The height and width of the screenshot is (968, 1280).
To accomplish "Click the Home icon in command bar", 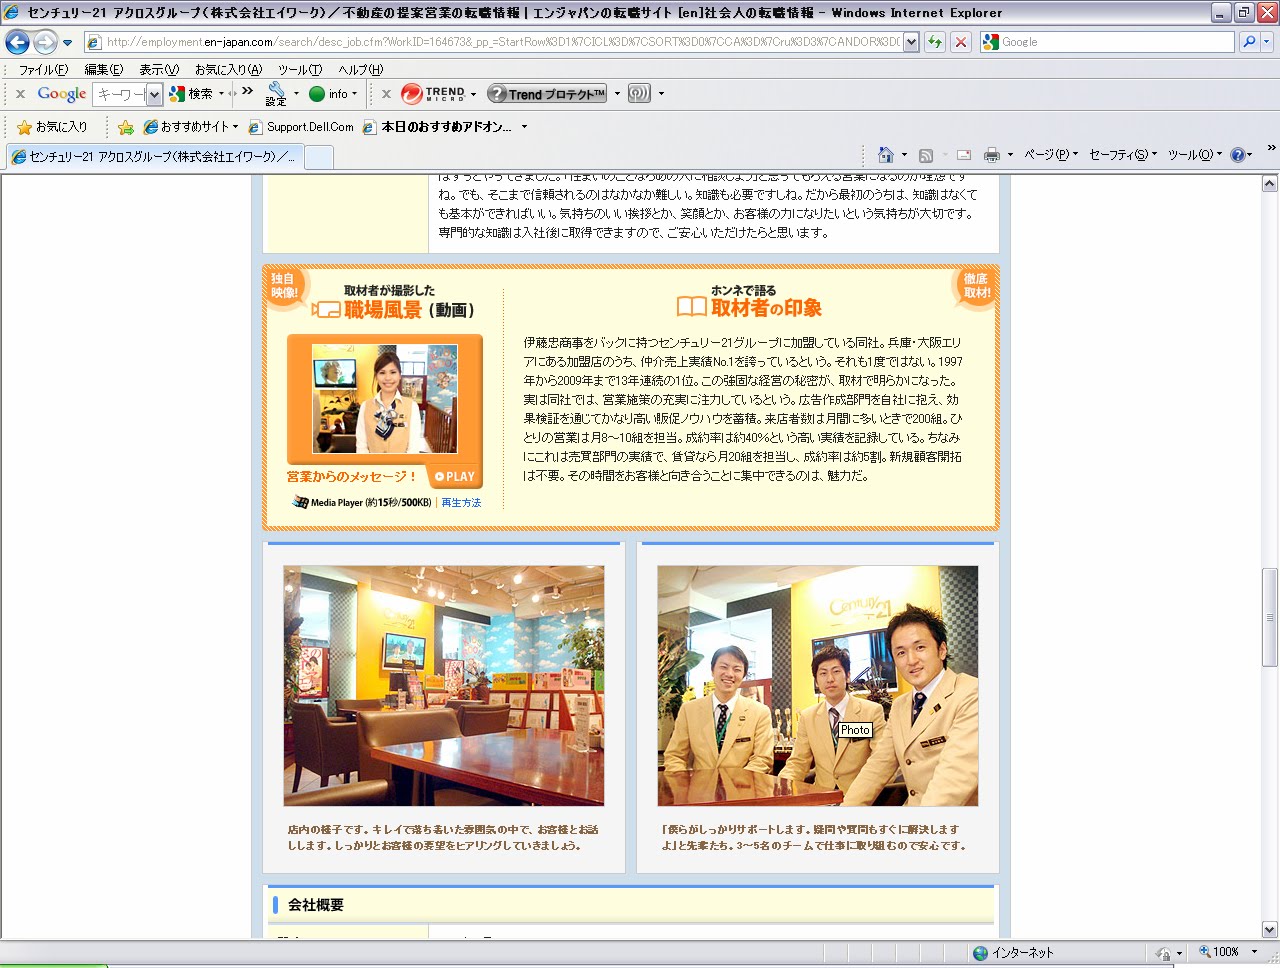I will point(885,155).
